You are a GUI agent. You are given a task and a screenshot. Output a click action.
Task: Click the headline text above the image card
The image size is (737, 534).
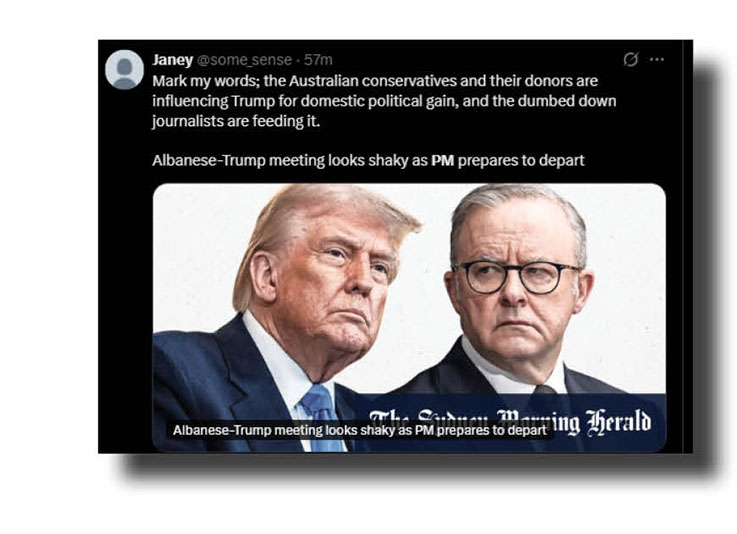point(368,160)
